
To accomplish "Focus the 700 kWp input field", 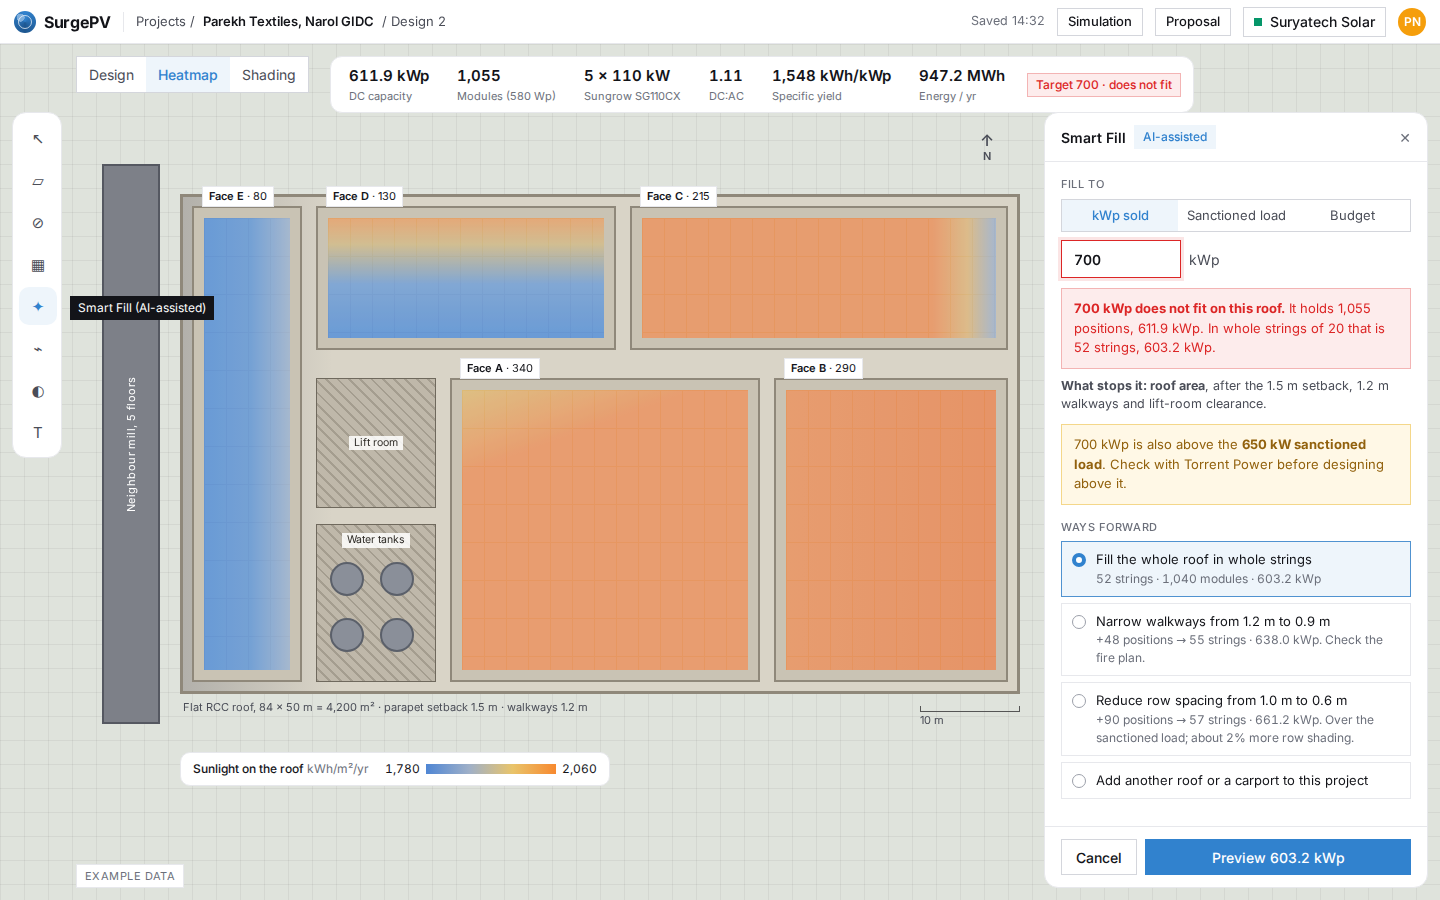I will click(1121, 259).
